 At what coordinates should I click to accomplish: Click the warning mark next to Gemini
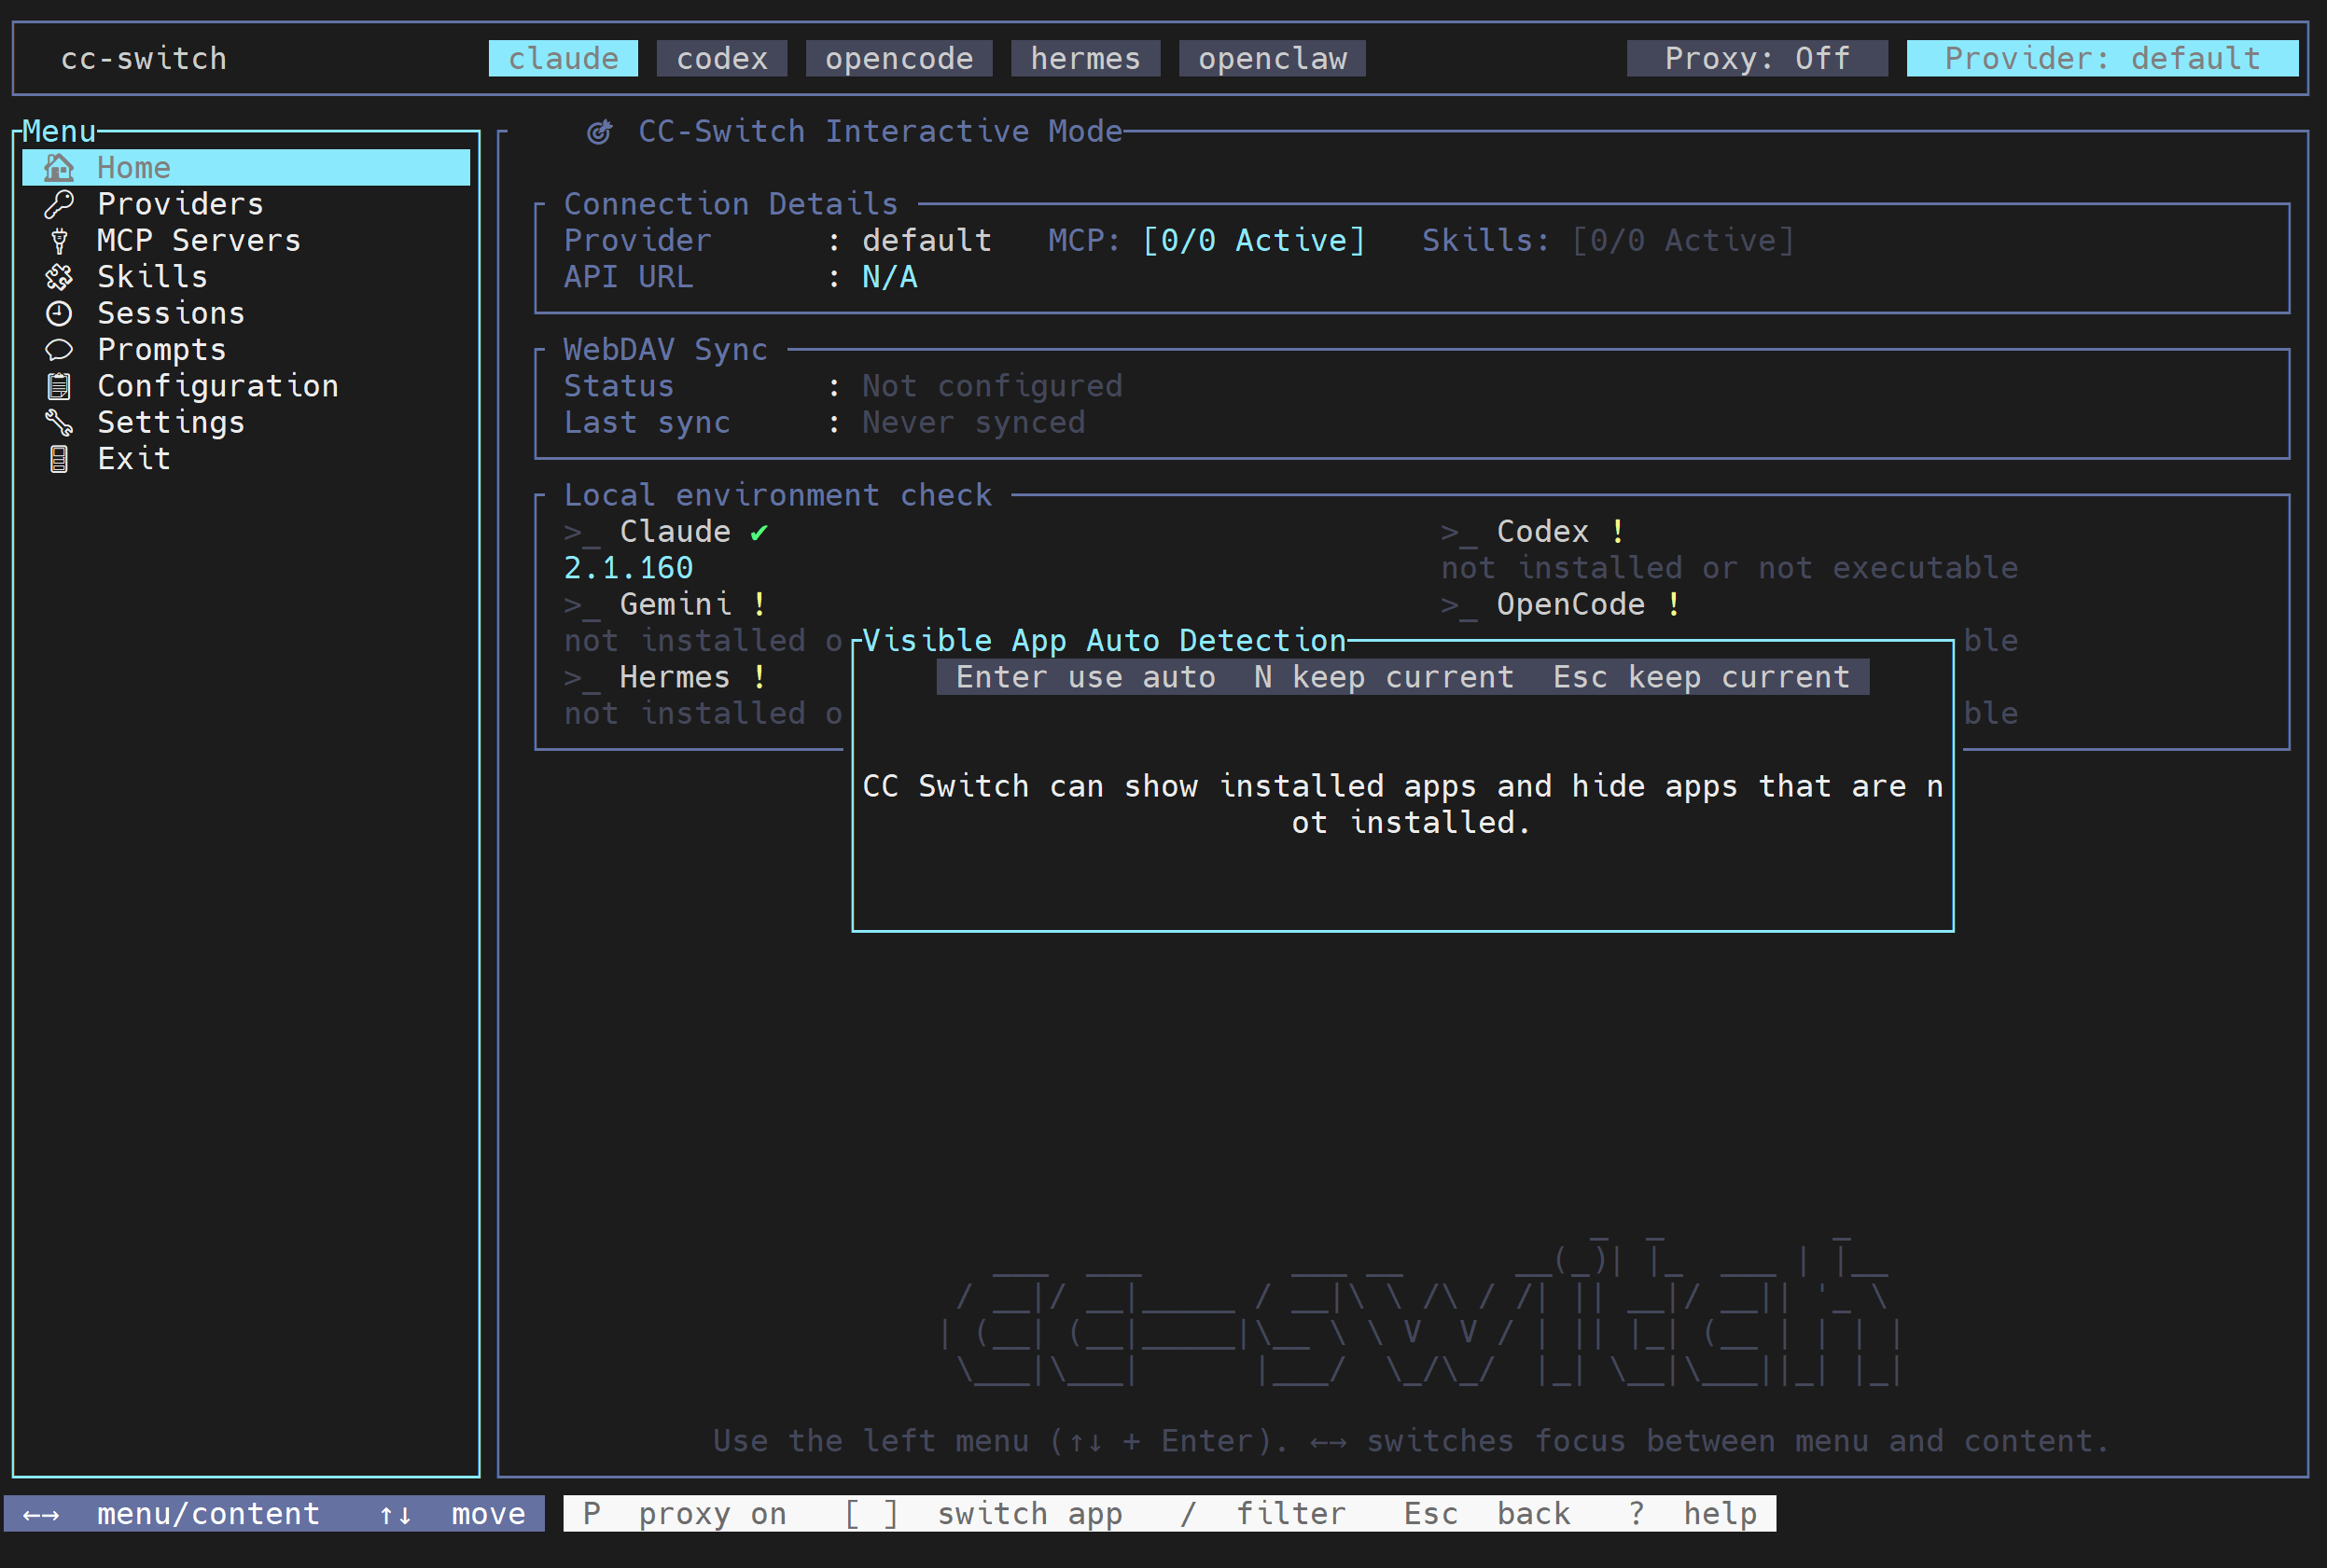[x=759, y=605]
